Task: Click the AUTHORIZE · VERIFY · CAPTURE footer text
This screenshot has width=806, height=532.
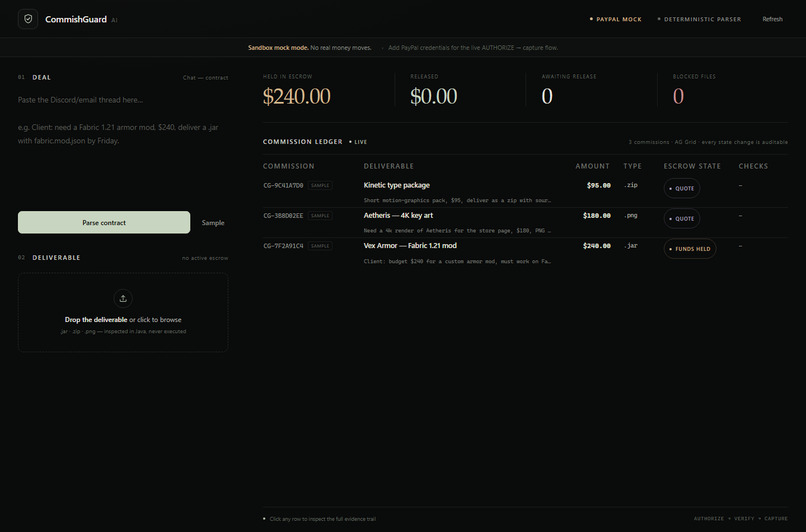Action: pos(740,519)
